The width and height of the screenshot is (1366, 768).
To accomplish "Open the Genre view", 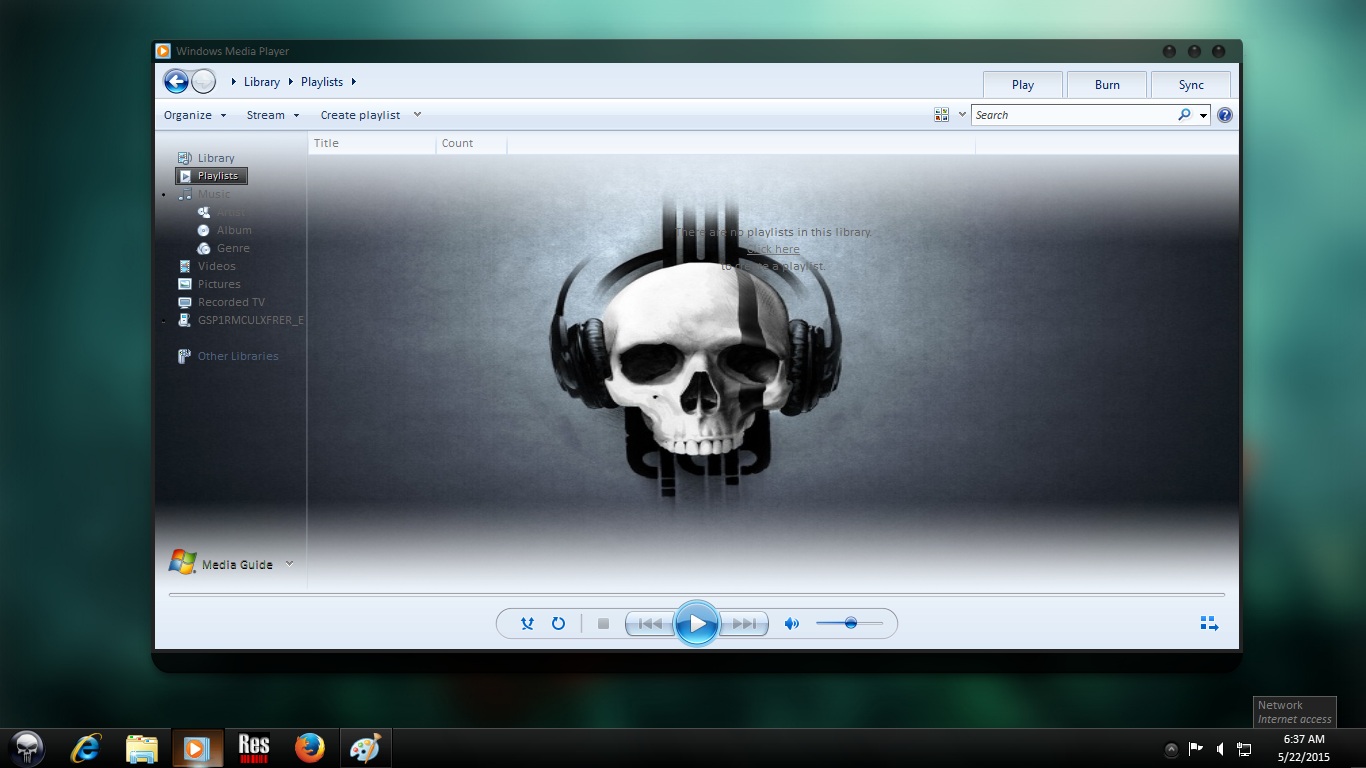I will [x=233, y=248].
